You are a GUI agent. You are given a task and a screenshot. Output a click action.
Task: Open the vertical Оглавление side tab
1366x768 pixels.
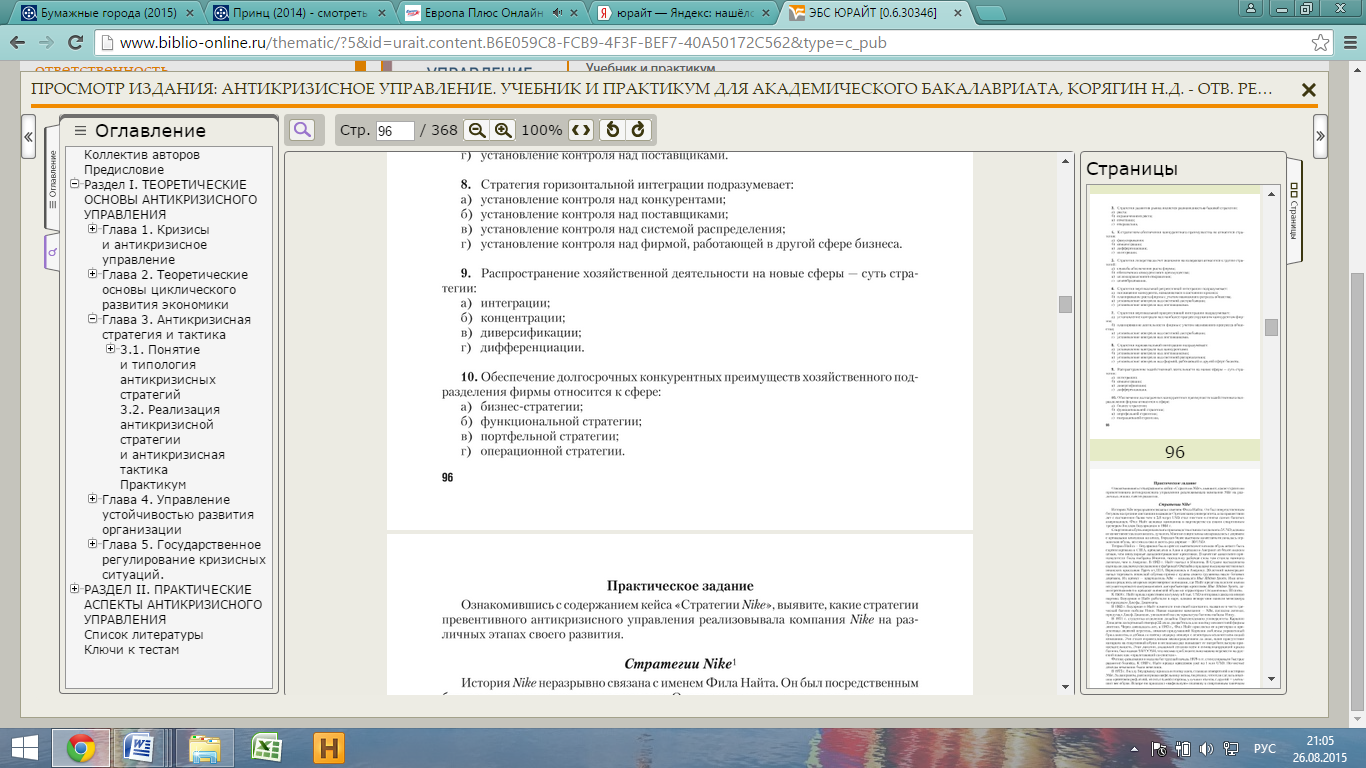pos(53,180)
